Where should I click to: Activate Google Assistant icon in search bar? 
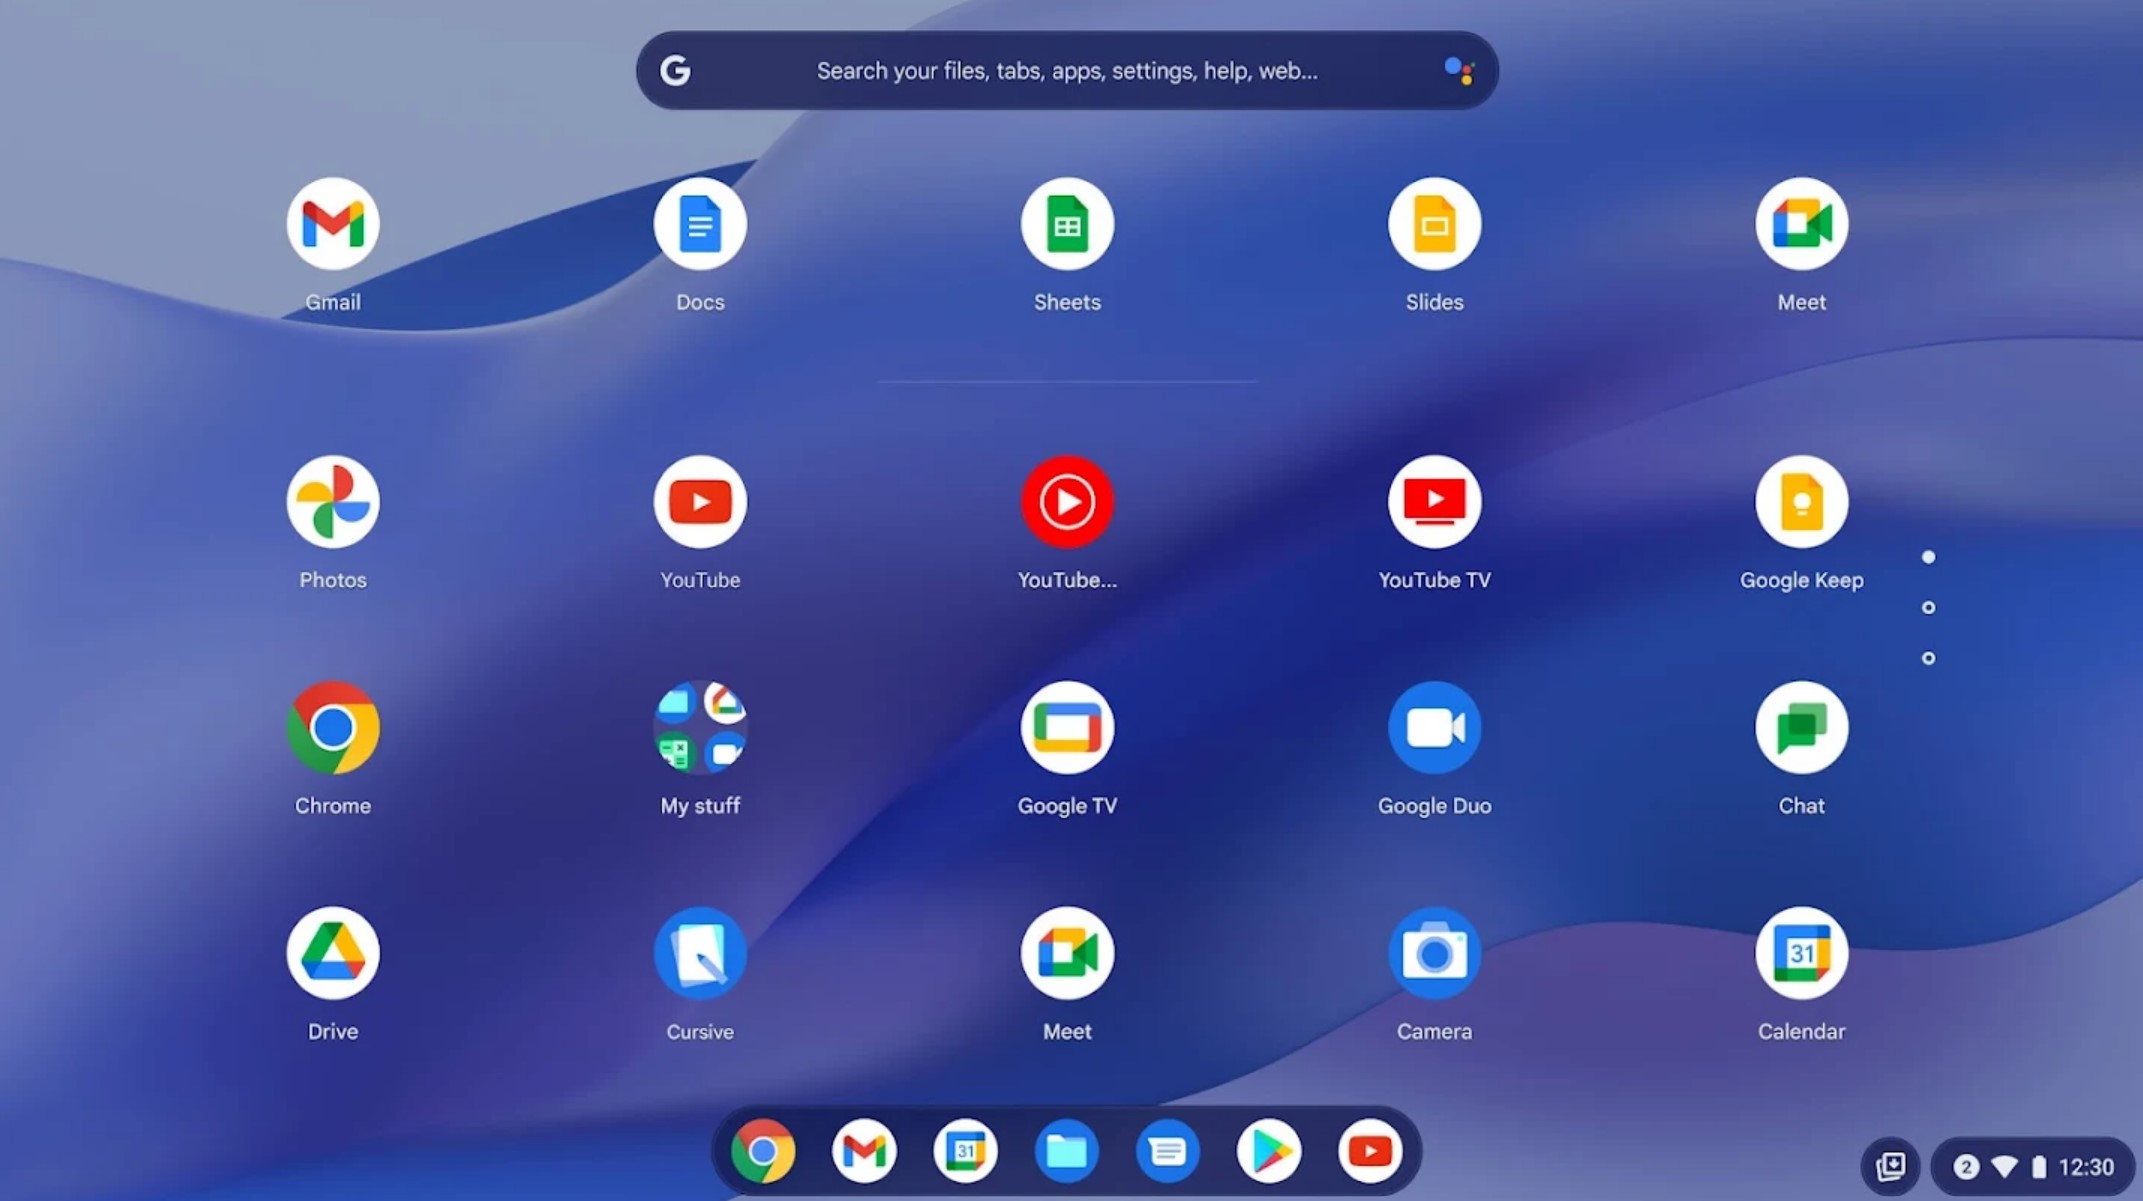tap(1459, 71)
